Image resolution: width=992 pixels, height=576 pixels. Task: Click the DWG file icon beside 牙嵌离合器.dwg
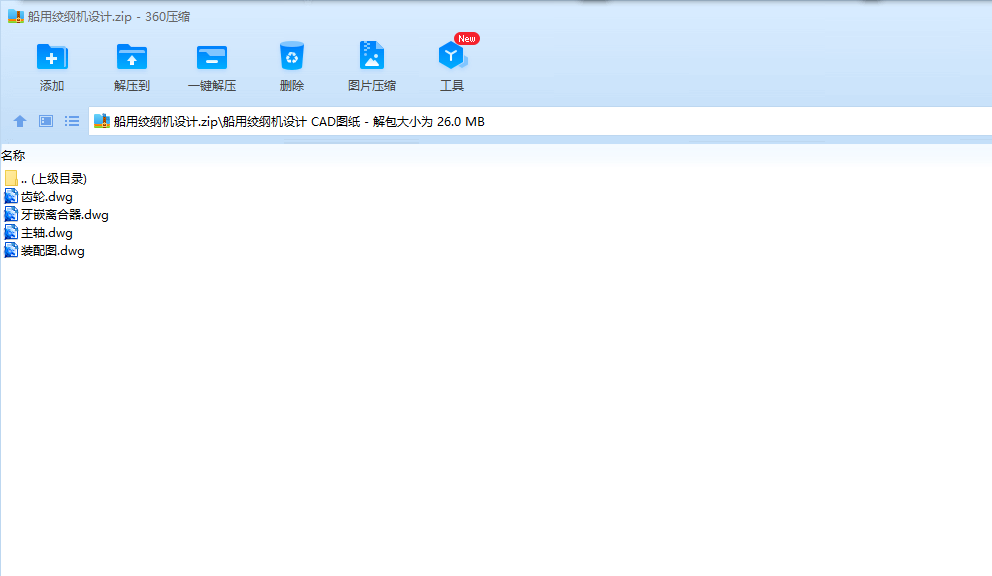pos(11,214)
